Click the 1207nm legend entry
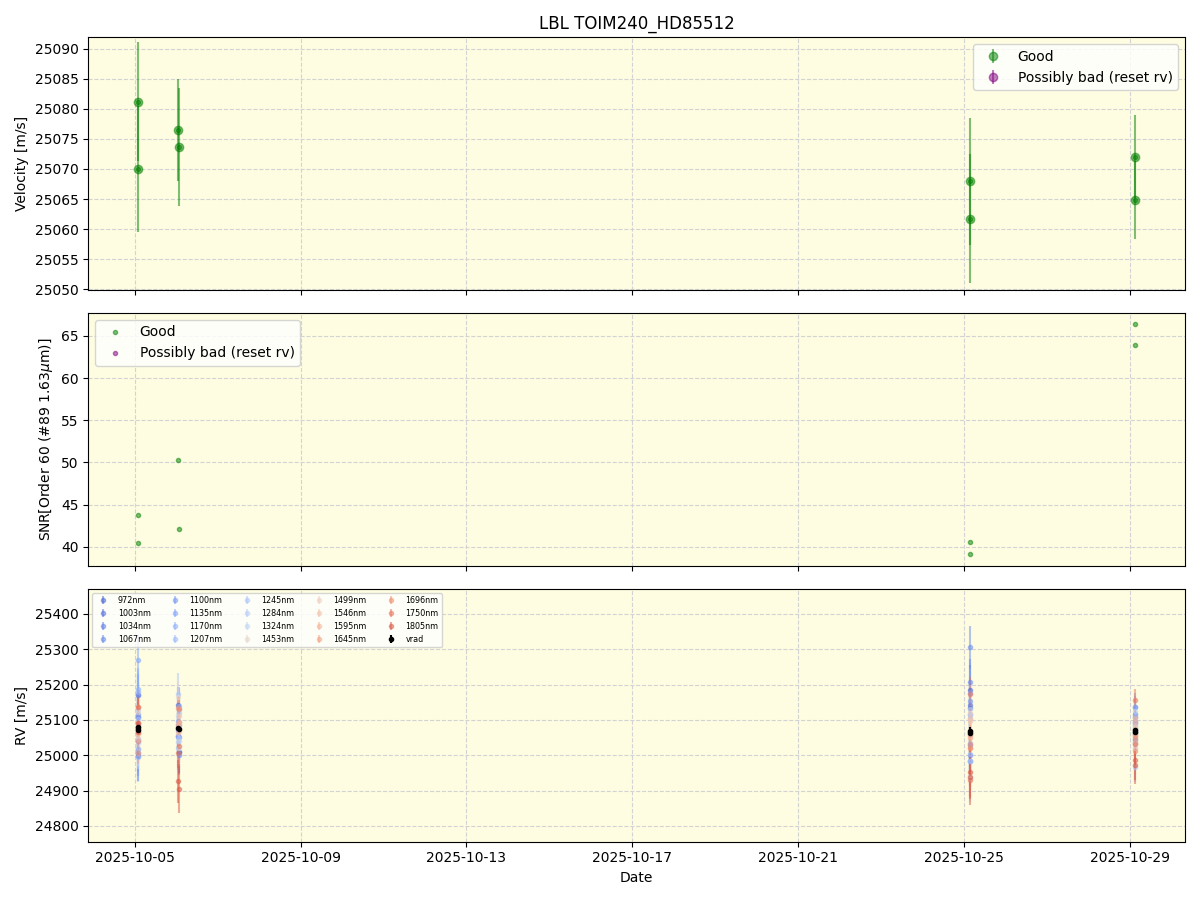Screen dimensions: 1200x900 [x=196, y=639]
